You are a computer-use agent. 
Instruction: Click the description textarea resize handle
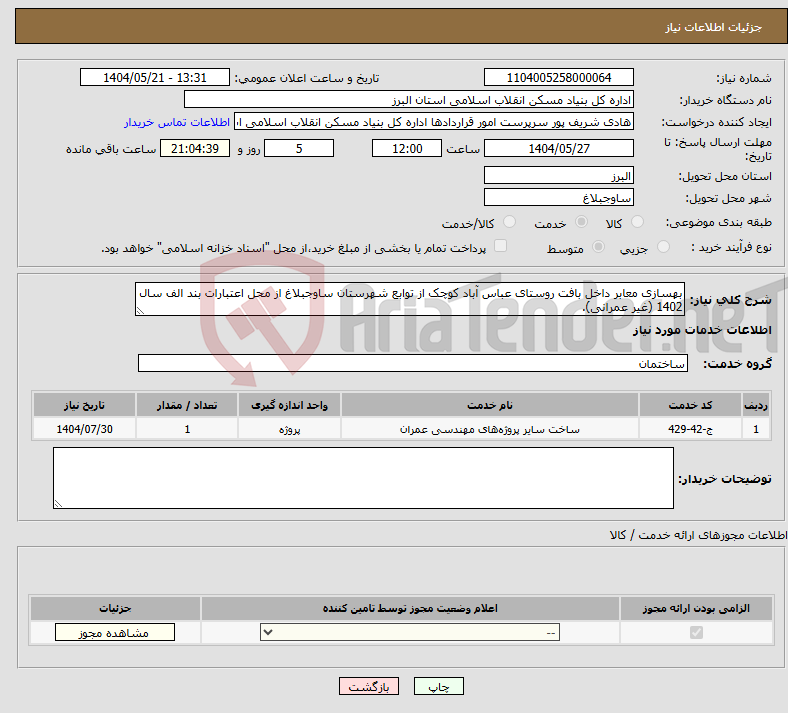click(x=140, y=311)
